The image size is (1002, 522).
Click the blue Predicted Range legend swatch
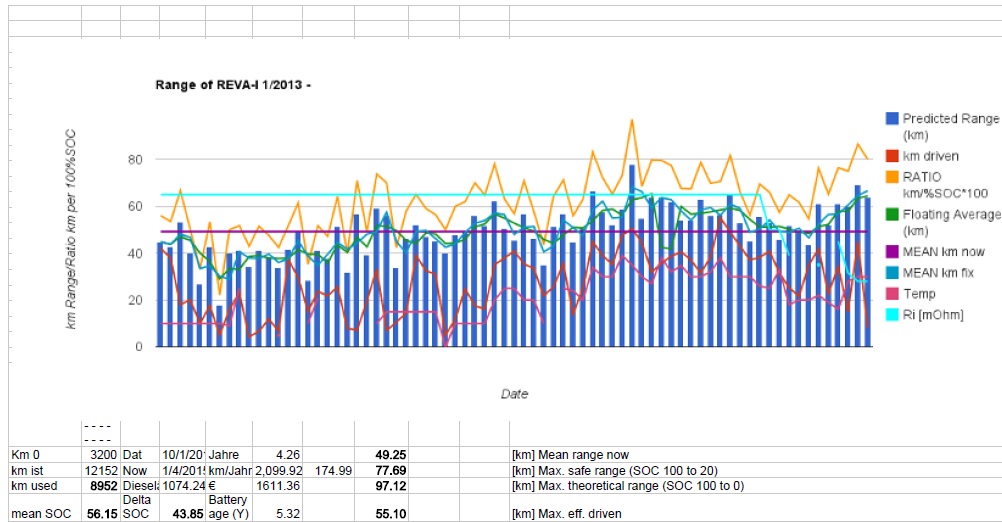pos(893,119)
